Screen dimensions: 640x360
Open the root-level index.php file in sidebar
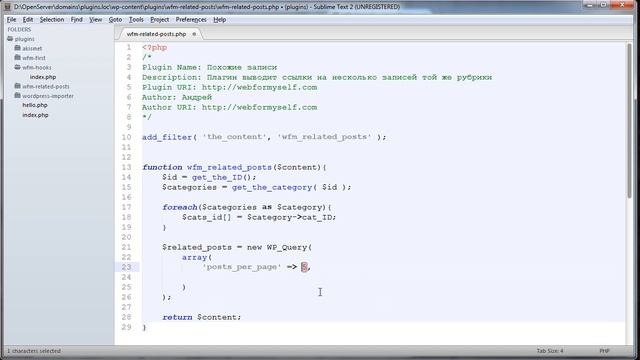point(35,115)
